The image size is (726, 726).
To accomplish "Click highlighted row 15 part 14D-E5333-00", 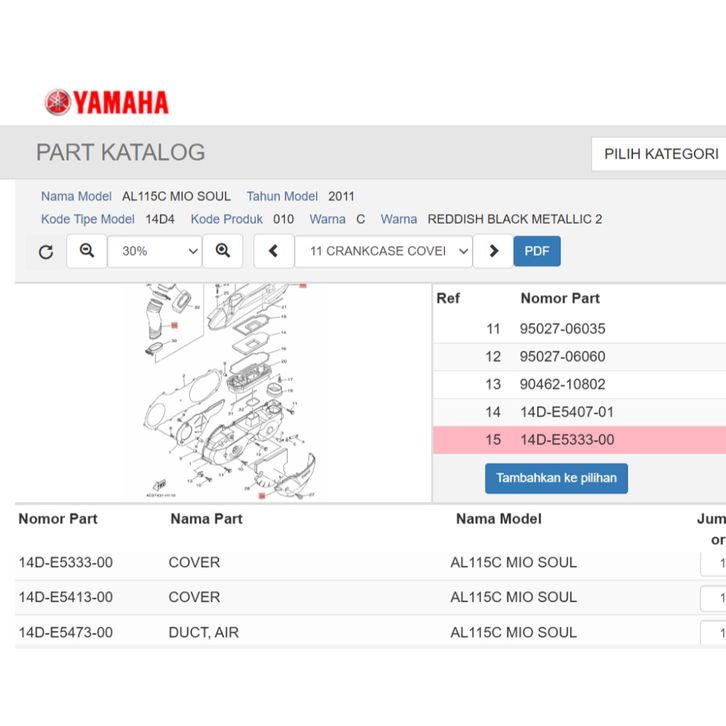I will pyautogui.click(x=579, y=440).
